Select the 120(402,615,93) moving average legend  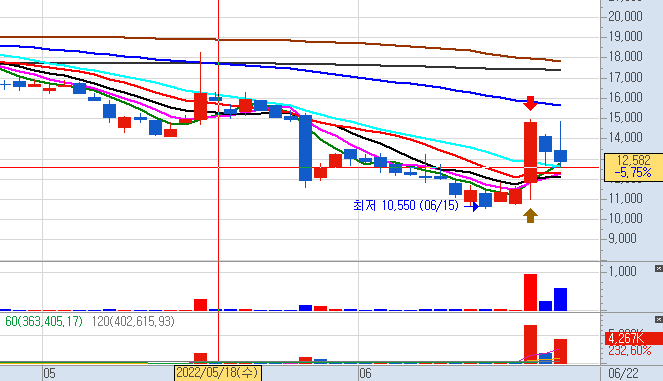(133, 321)
